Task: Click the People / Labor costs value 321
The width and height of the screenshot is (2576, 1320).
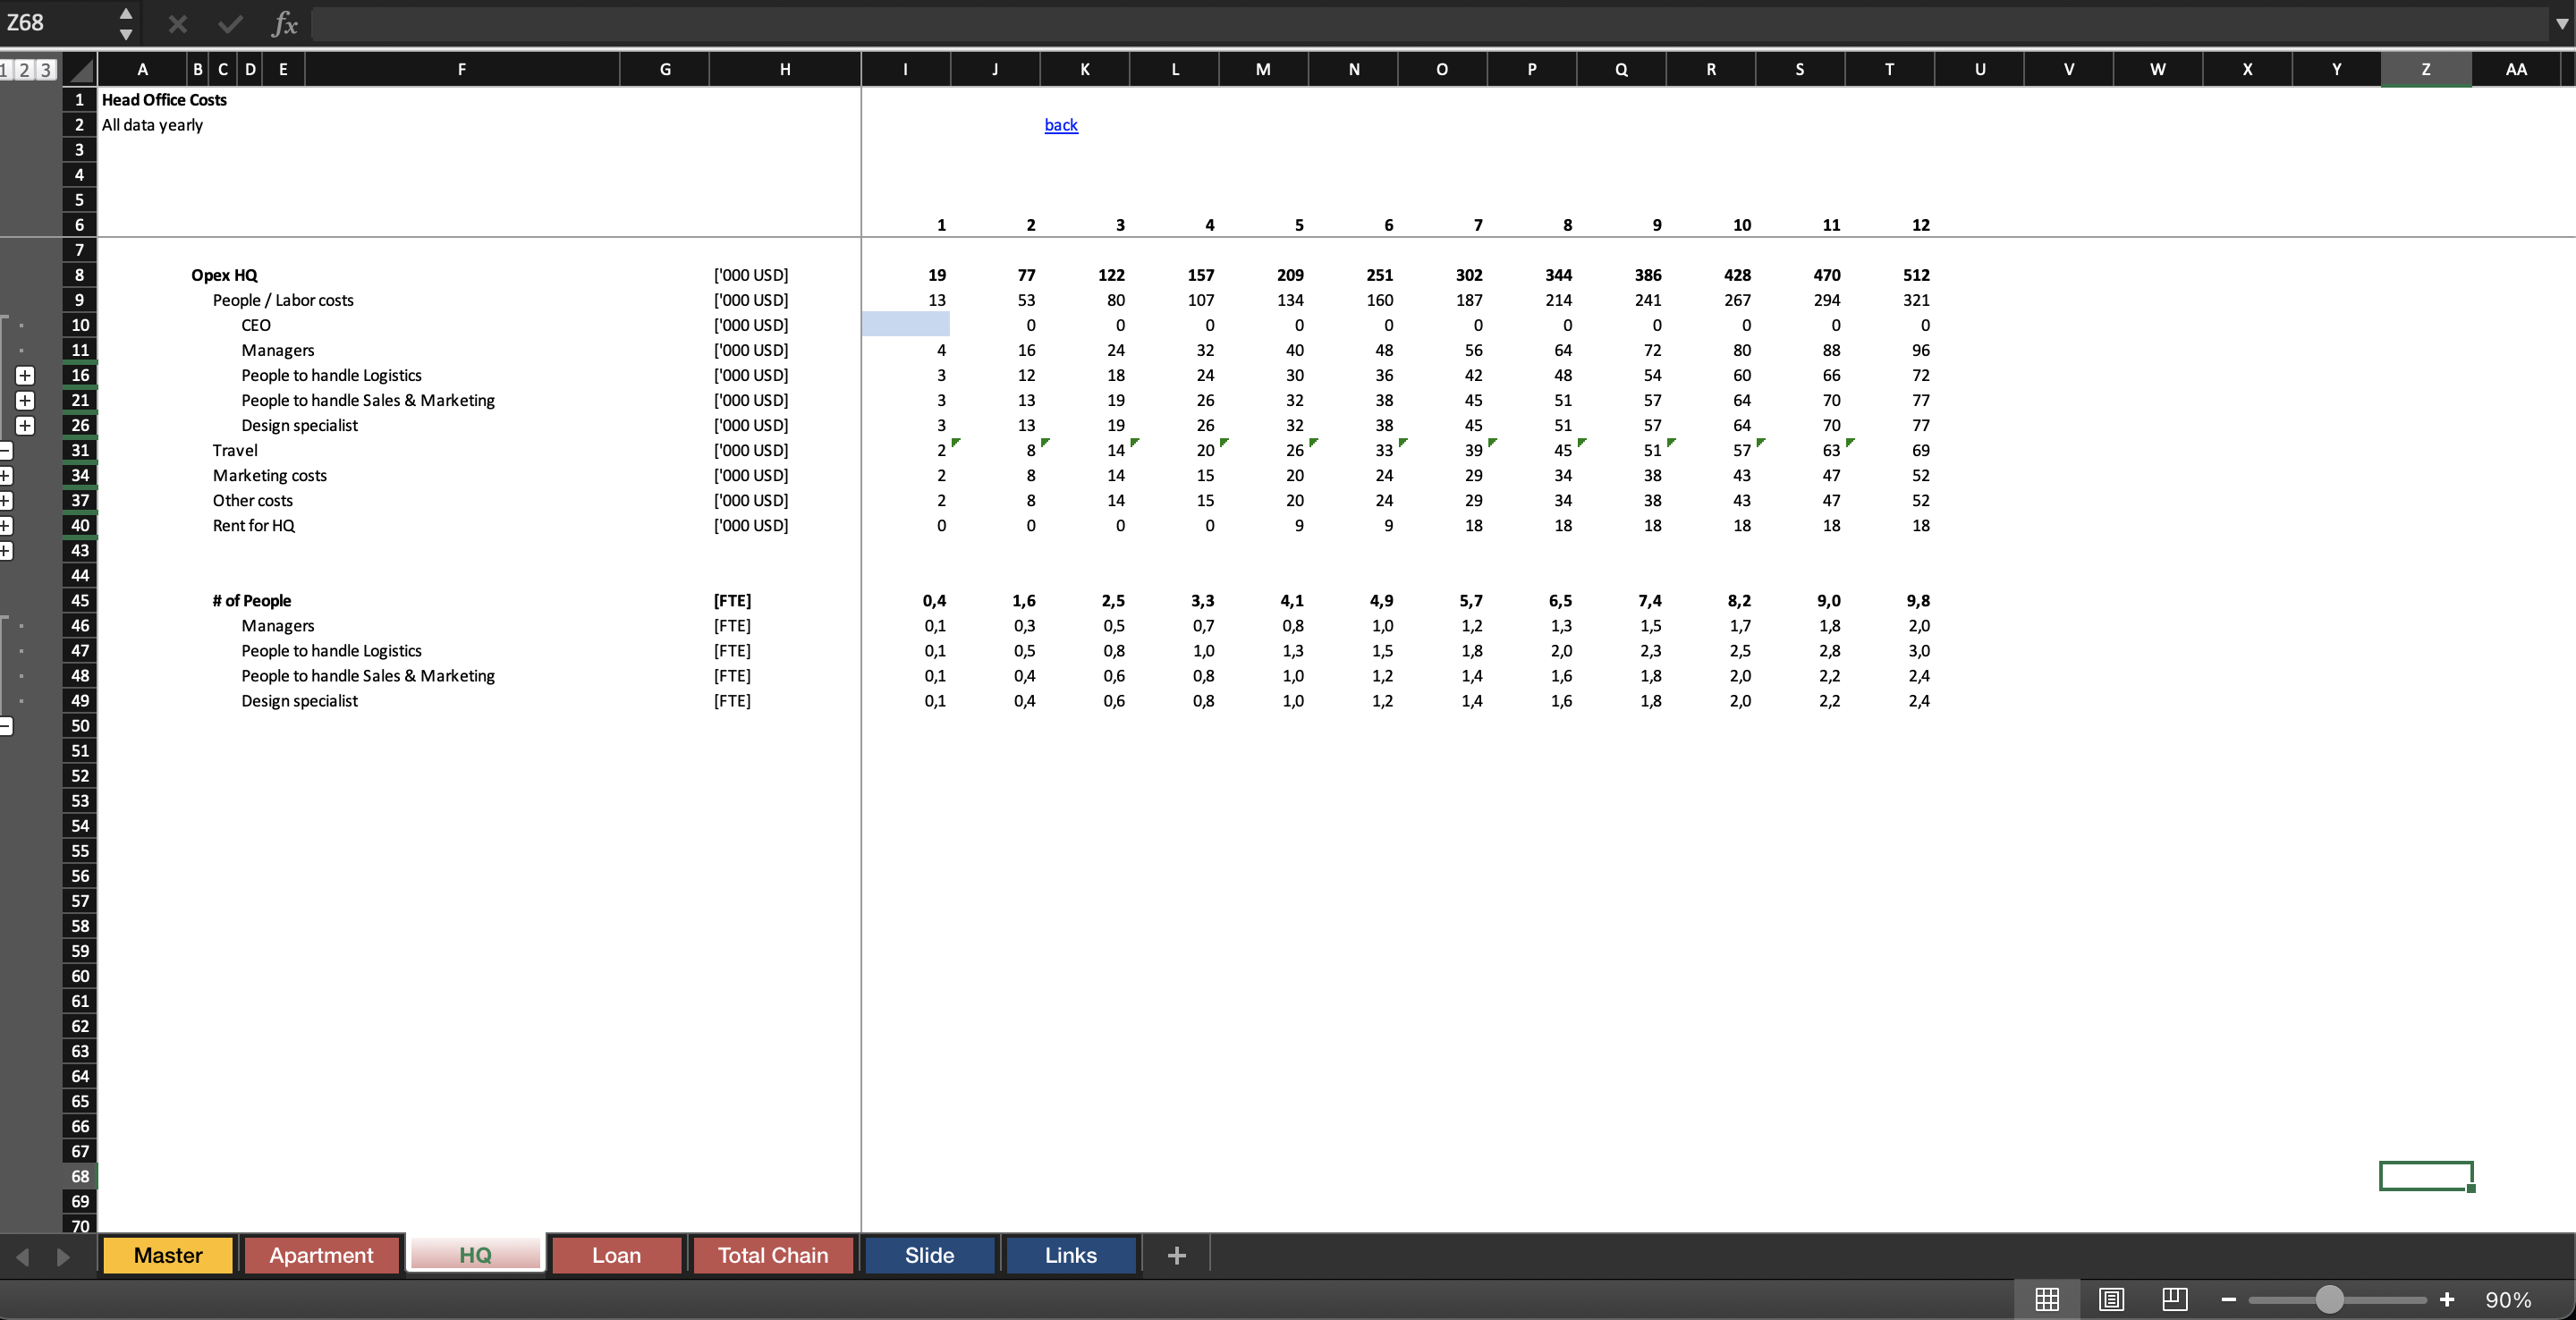Action: [1916, 300]
